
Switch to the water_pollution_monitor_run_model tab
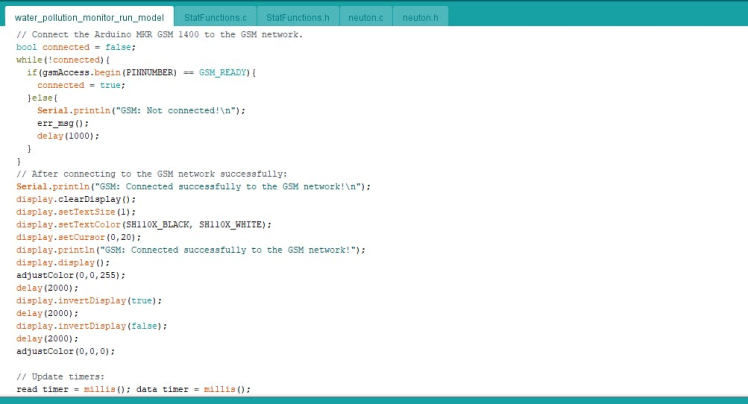(89, 18)
